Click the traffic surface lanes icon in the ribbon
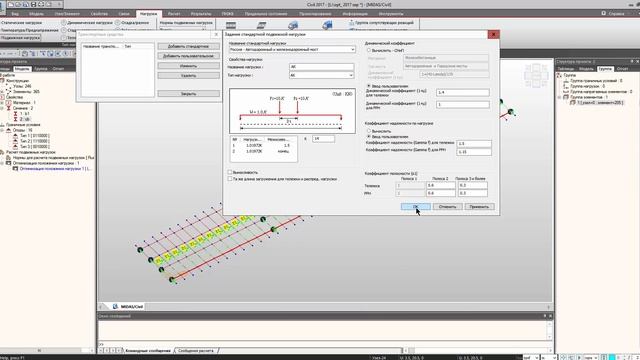 click(261, 25)
